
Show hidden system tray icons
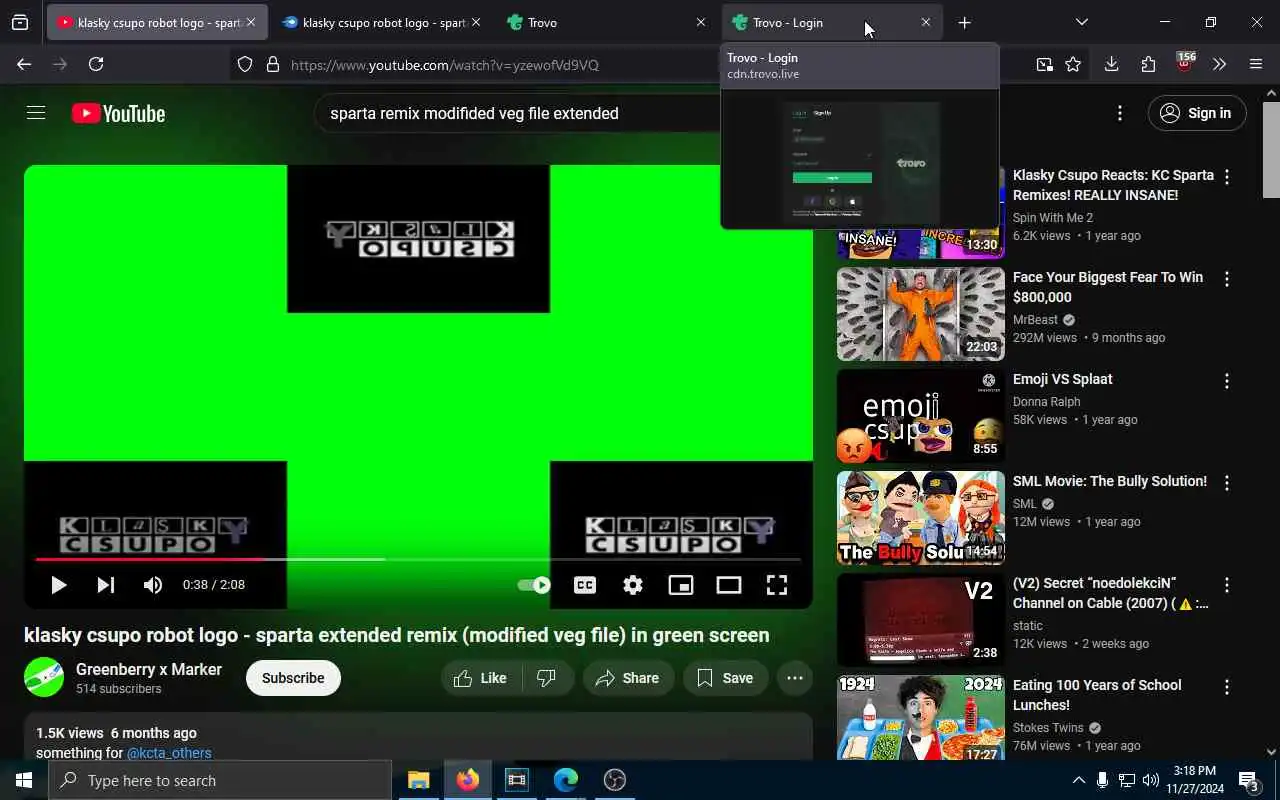1078,780
